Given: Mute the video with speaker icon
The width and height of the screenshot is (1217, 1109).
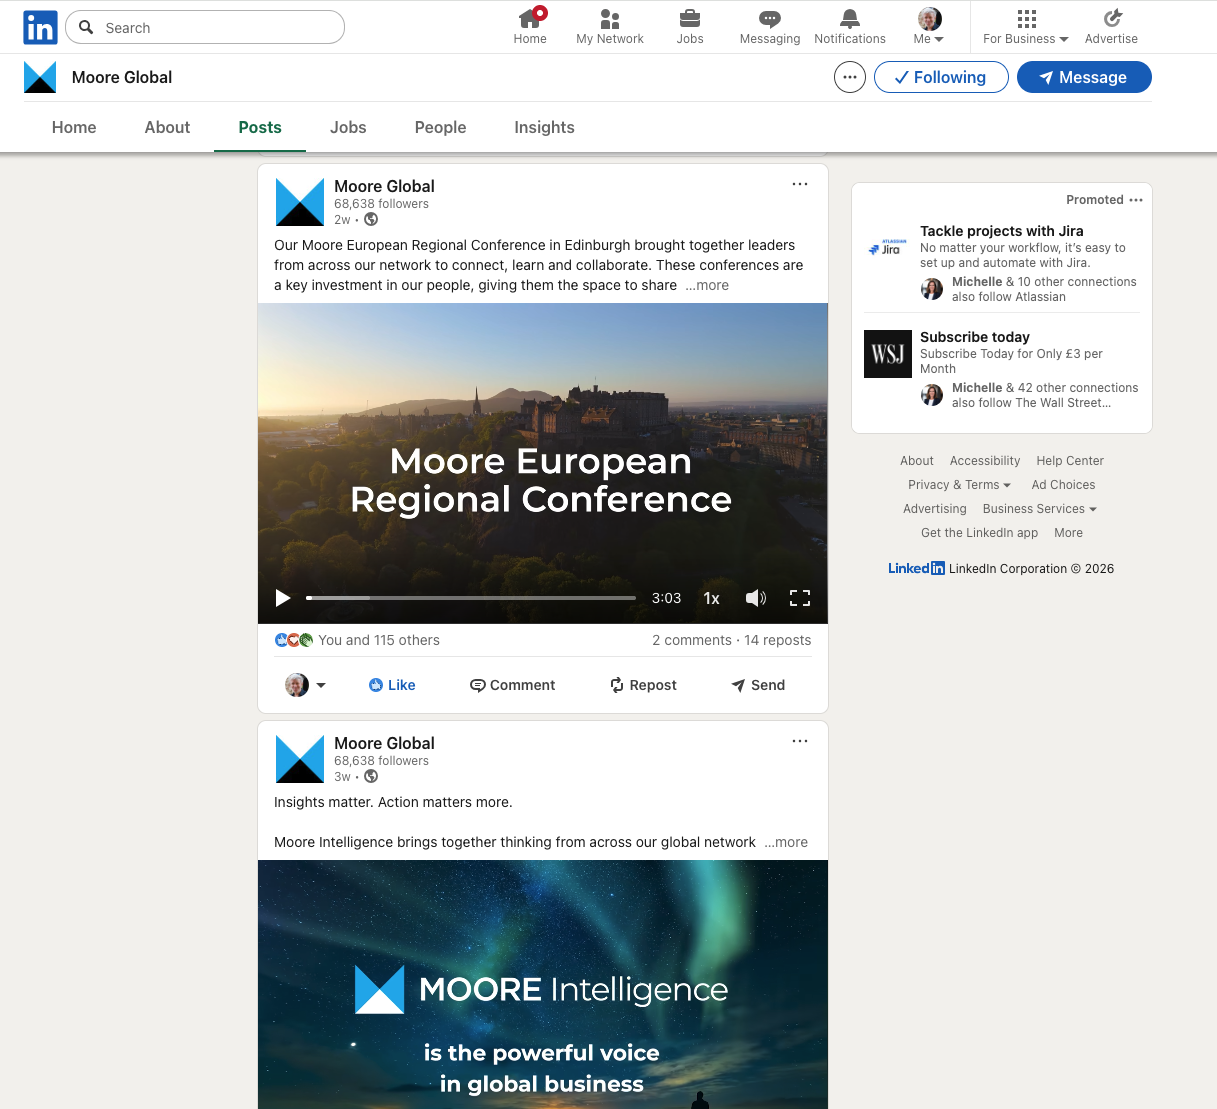Looking at the screenshot, I should pyautogui.click(x=756, y=598).
